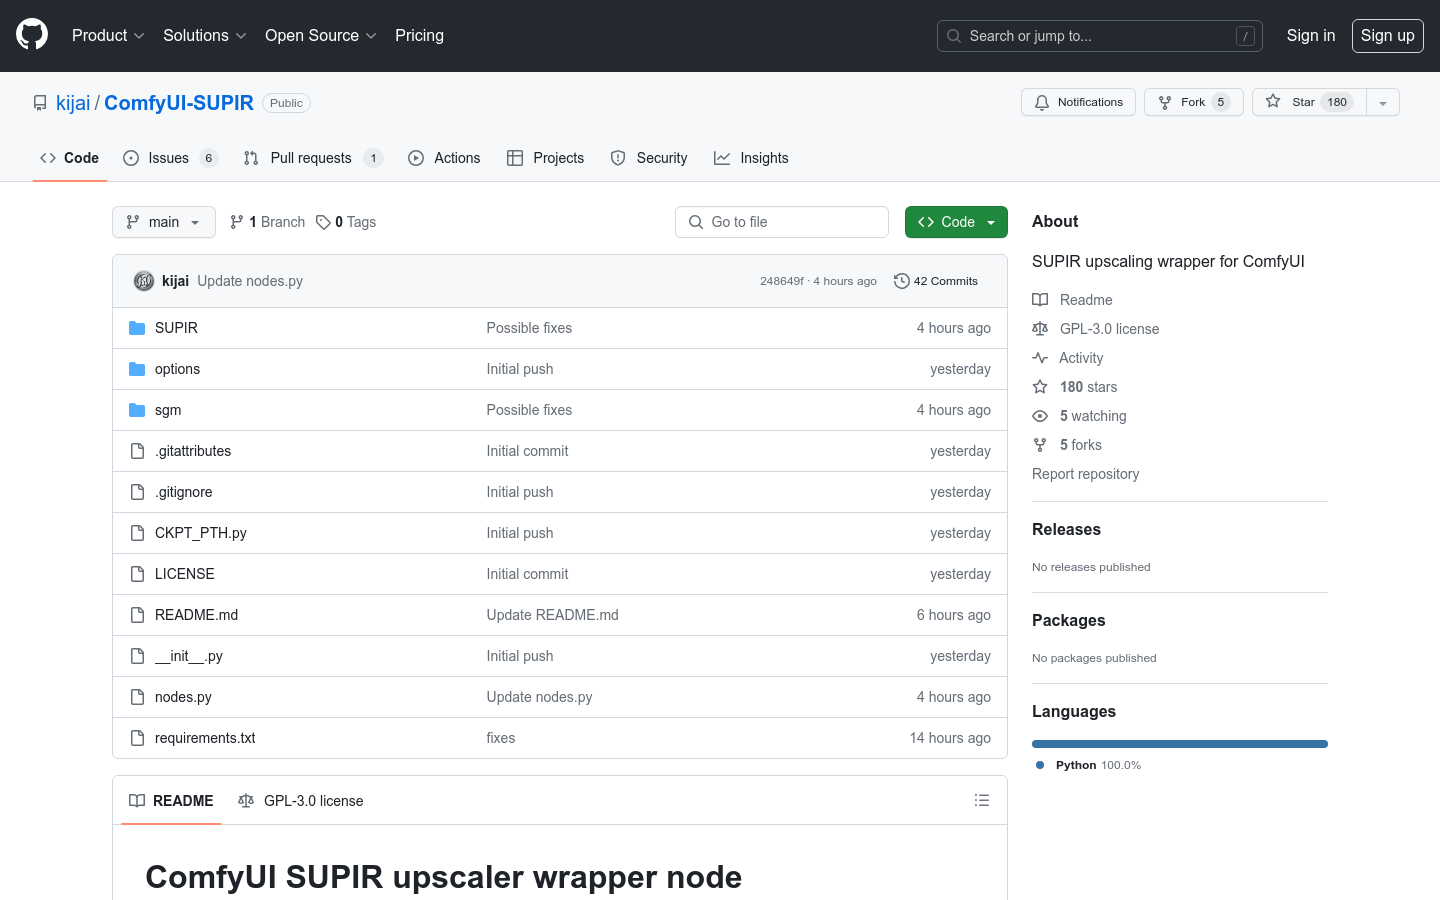Open the kijai owner link

pos(73,103)
